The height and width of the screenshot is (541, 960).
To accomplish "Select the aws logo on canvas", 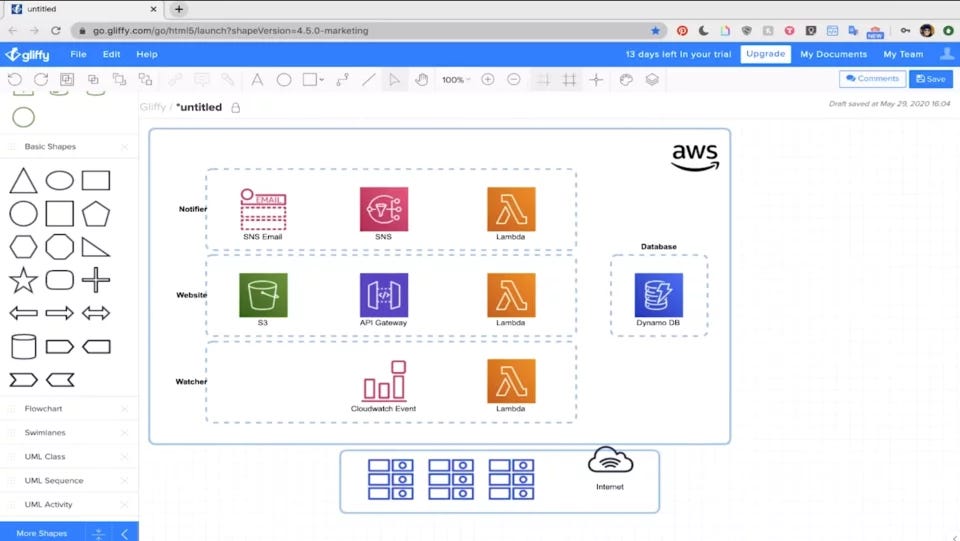I will (x=696, y=158).
